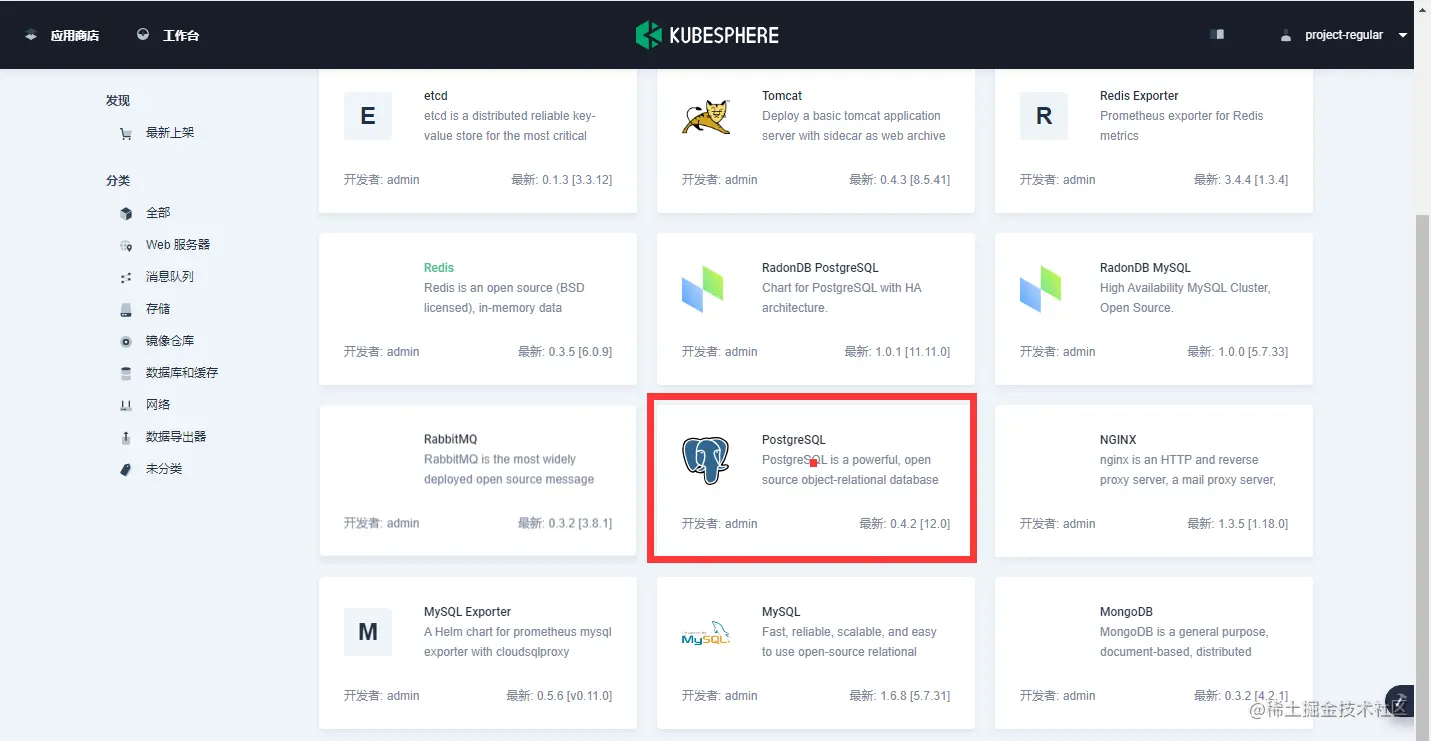Select the 数据库和缓存 category

(182, 372)
